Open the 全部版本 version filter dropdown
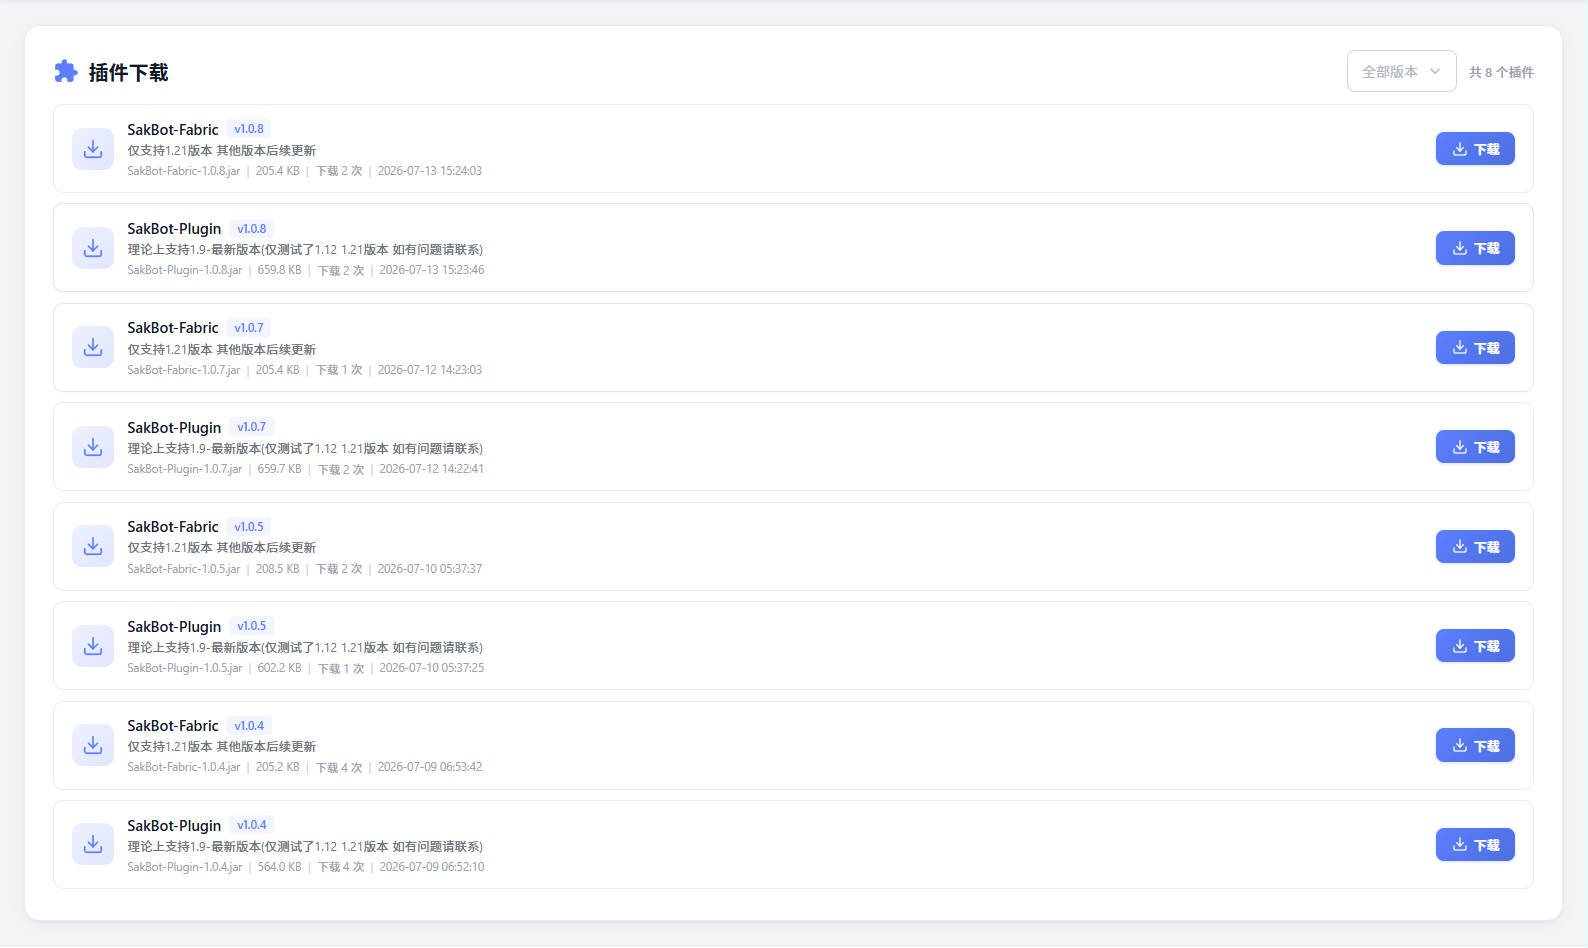The height and width of the screenshot is (948, 1588). point(1401,71)
